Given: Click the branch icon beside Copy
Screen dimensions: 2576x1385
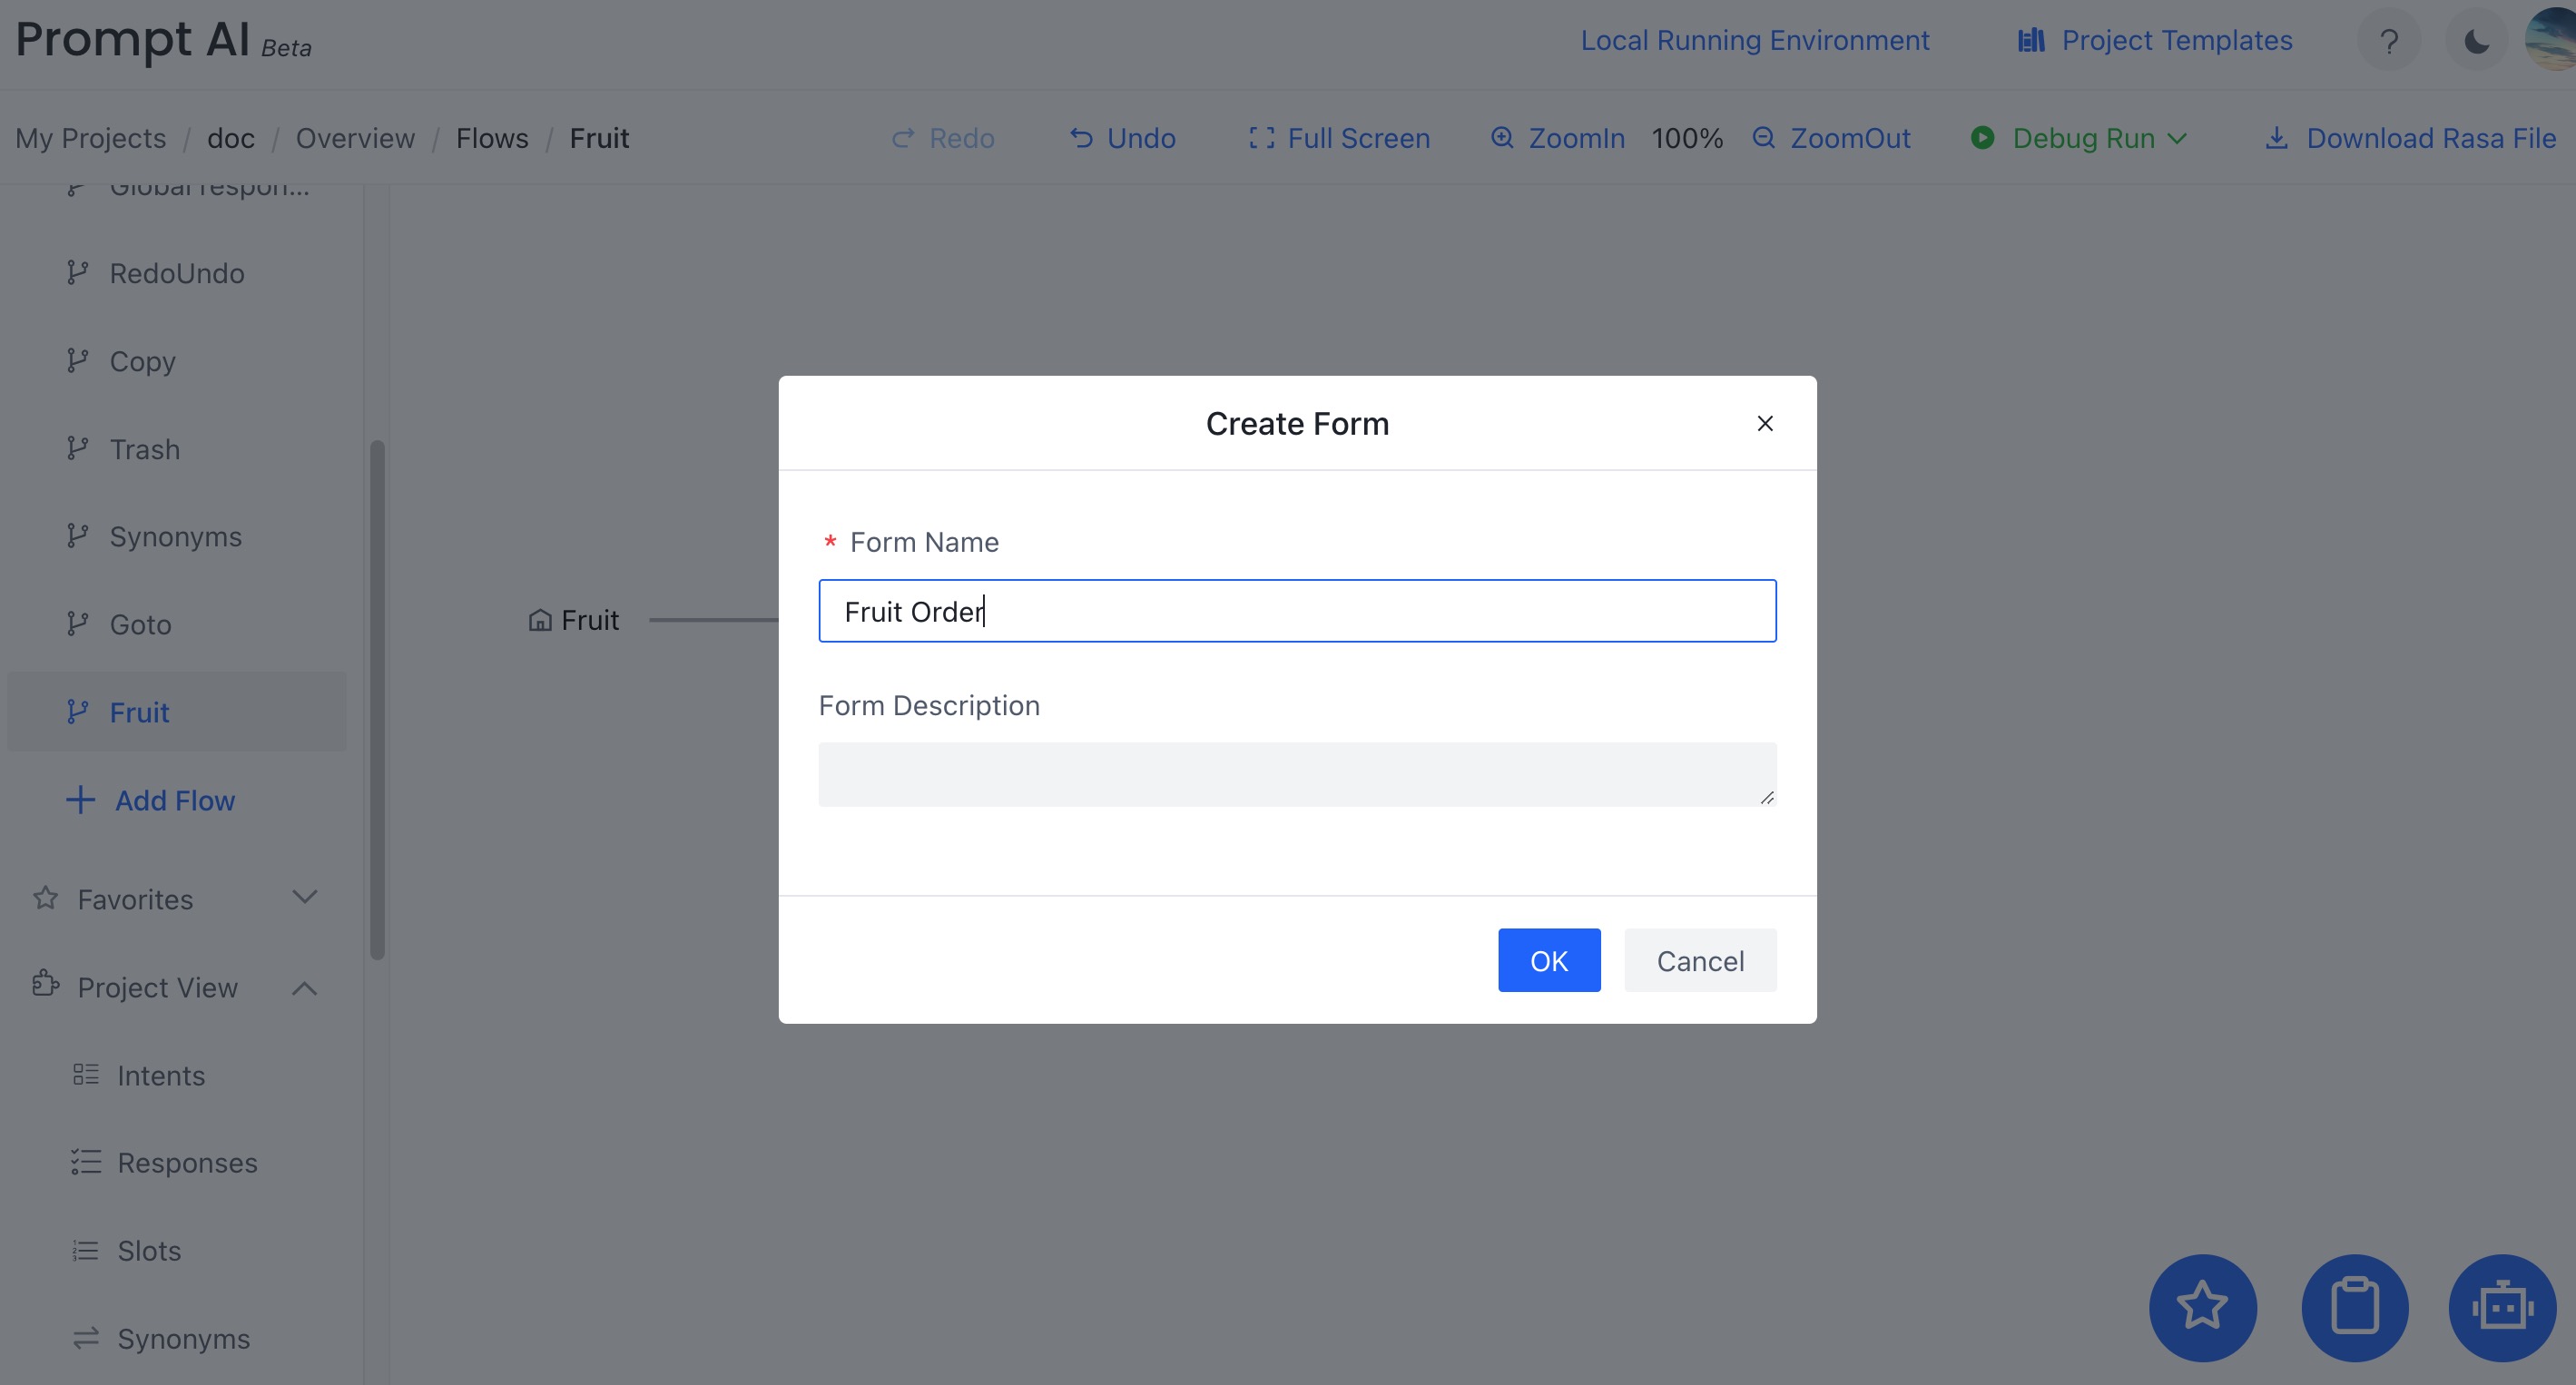Looking at the screenshot, I should (x=77, y=360).
